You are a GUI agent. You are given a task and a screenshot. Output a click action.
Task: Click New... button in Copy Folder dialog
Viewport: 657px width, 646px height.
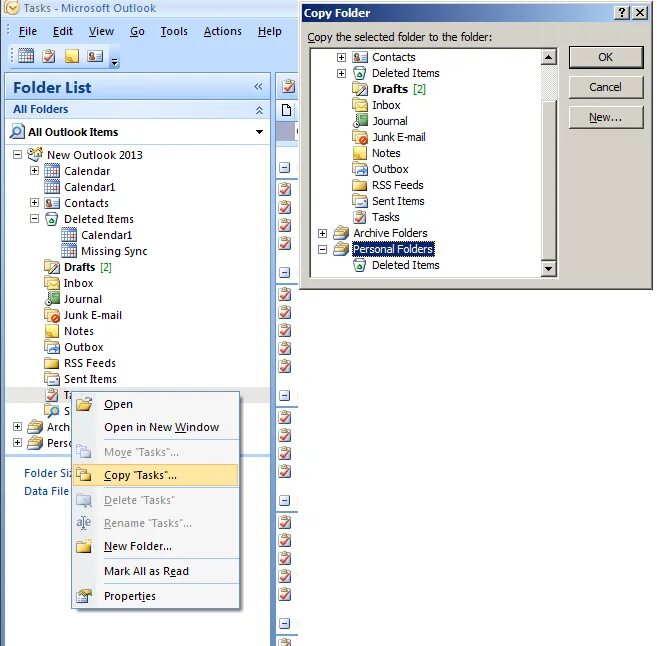605,117
